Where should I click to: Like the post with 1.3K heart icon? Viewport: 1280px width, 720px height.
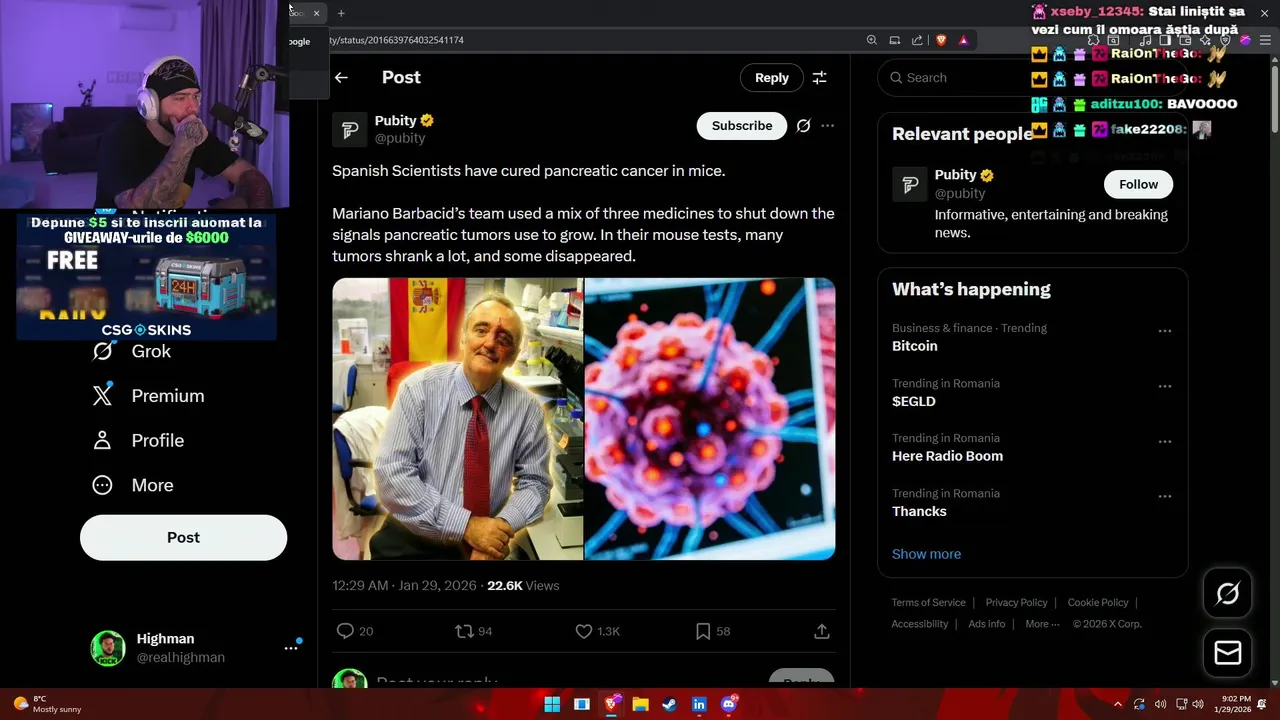pos(584,631)
